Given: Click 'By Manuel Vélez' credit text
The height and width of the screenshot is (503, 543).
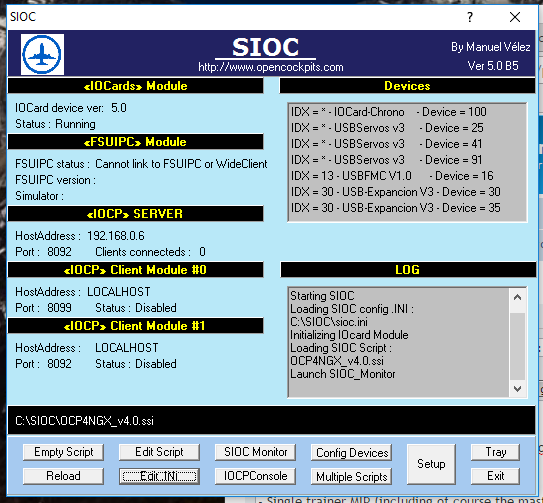Looking at the screenshot, I should [x=491, y=47].
